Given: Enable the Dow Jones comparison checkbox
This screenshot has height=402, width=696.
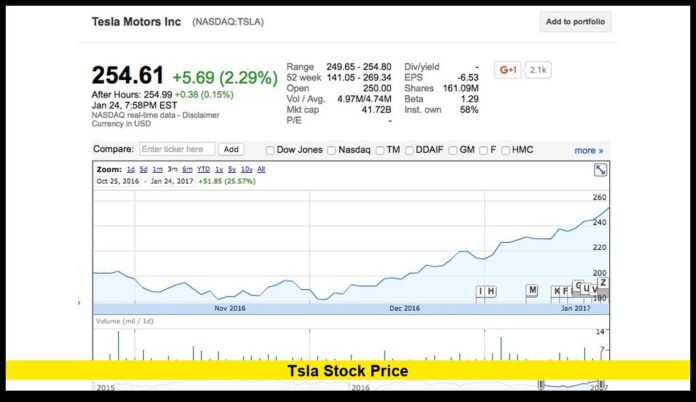Looking at the screenshot, I should (x=270, y=150).
